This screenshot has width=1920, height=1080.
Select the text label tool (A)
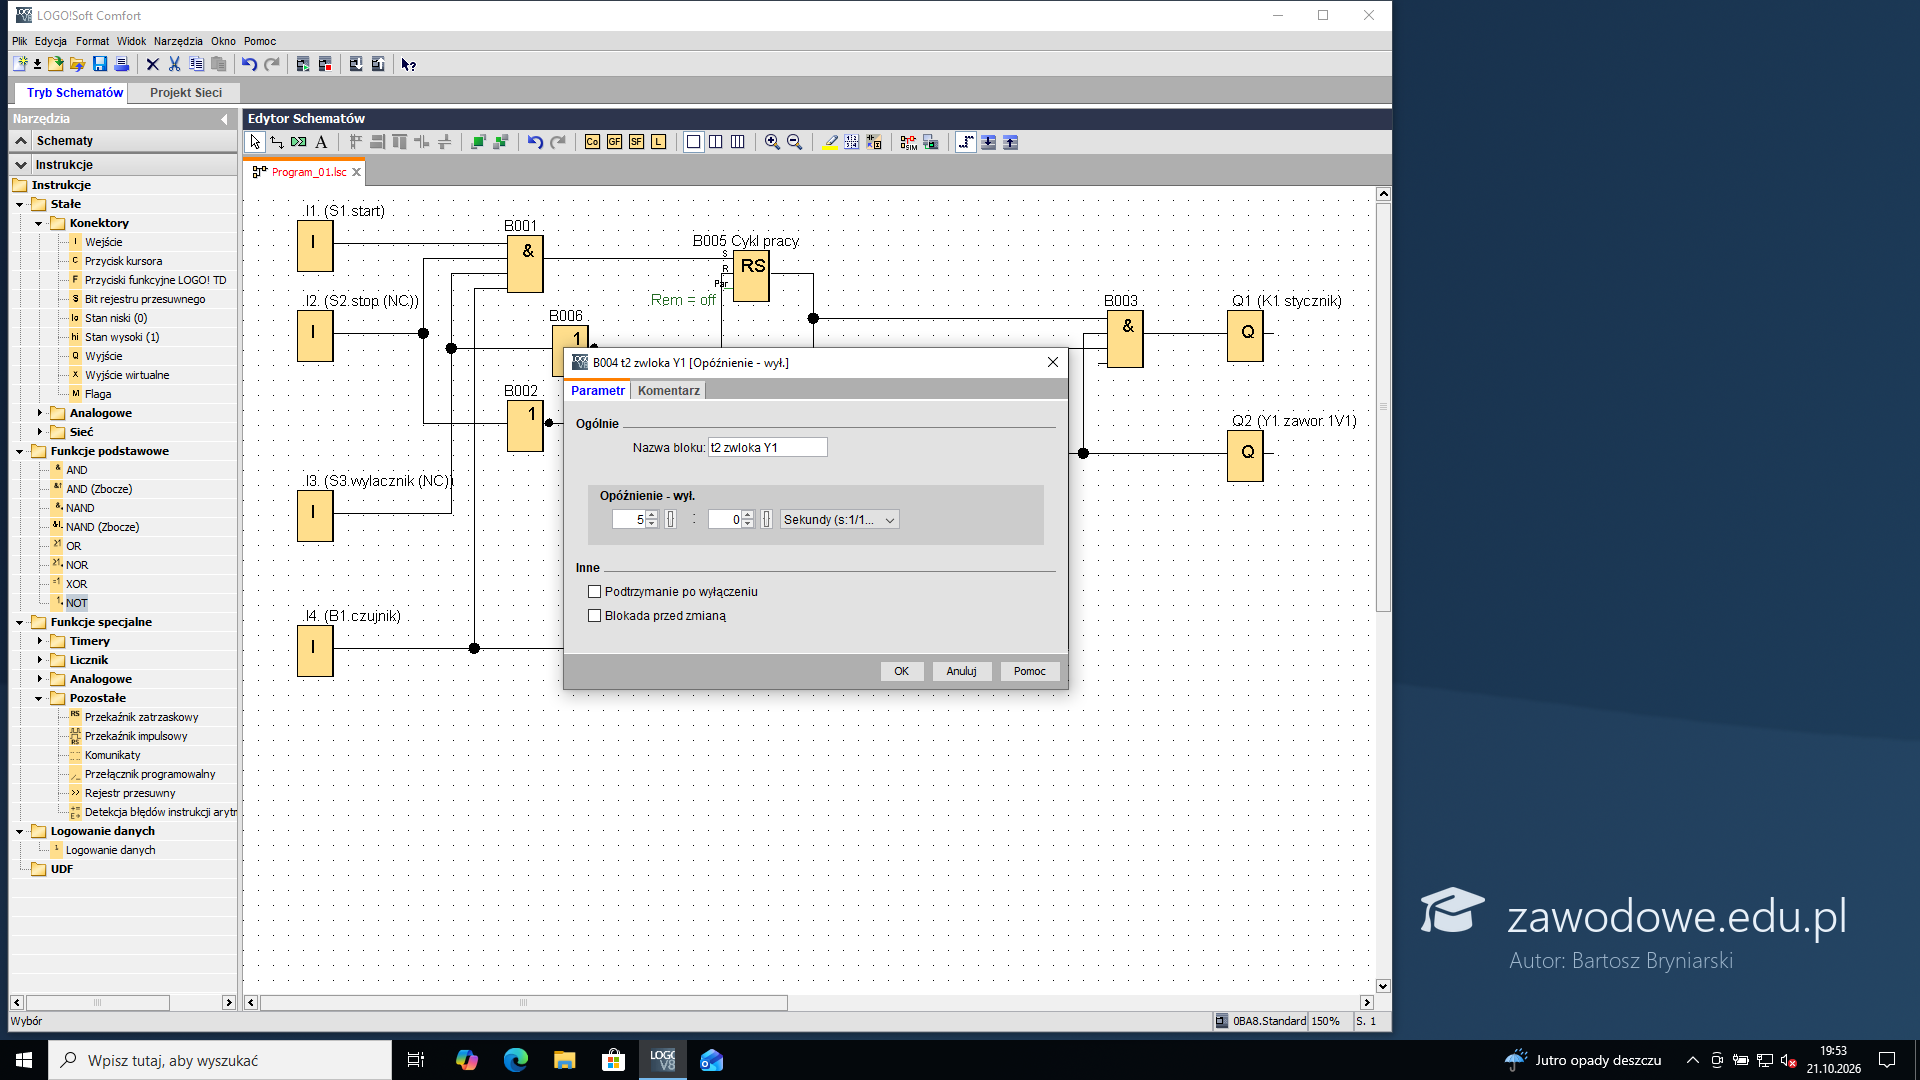321,142
